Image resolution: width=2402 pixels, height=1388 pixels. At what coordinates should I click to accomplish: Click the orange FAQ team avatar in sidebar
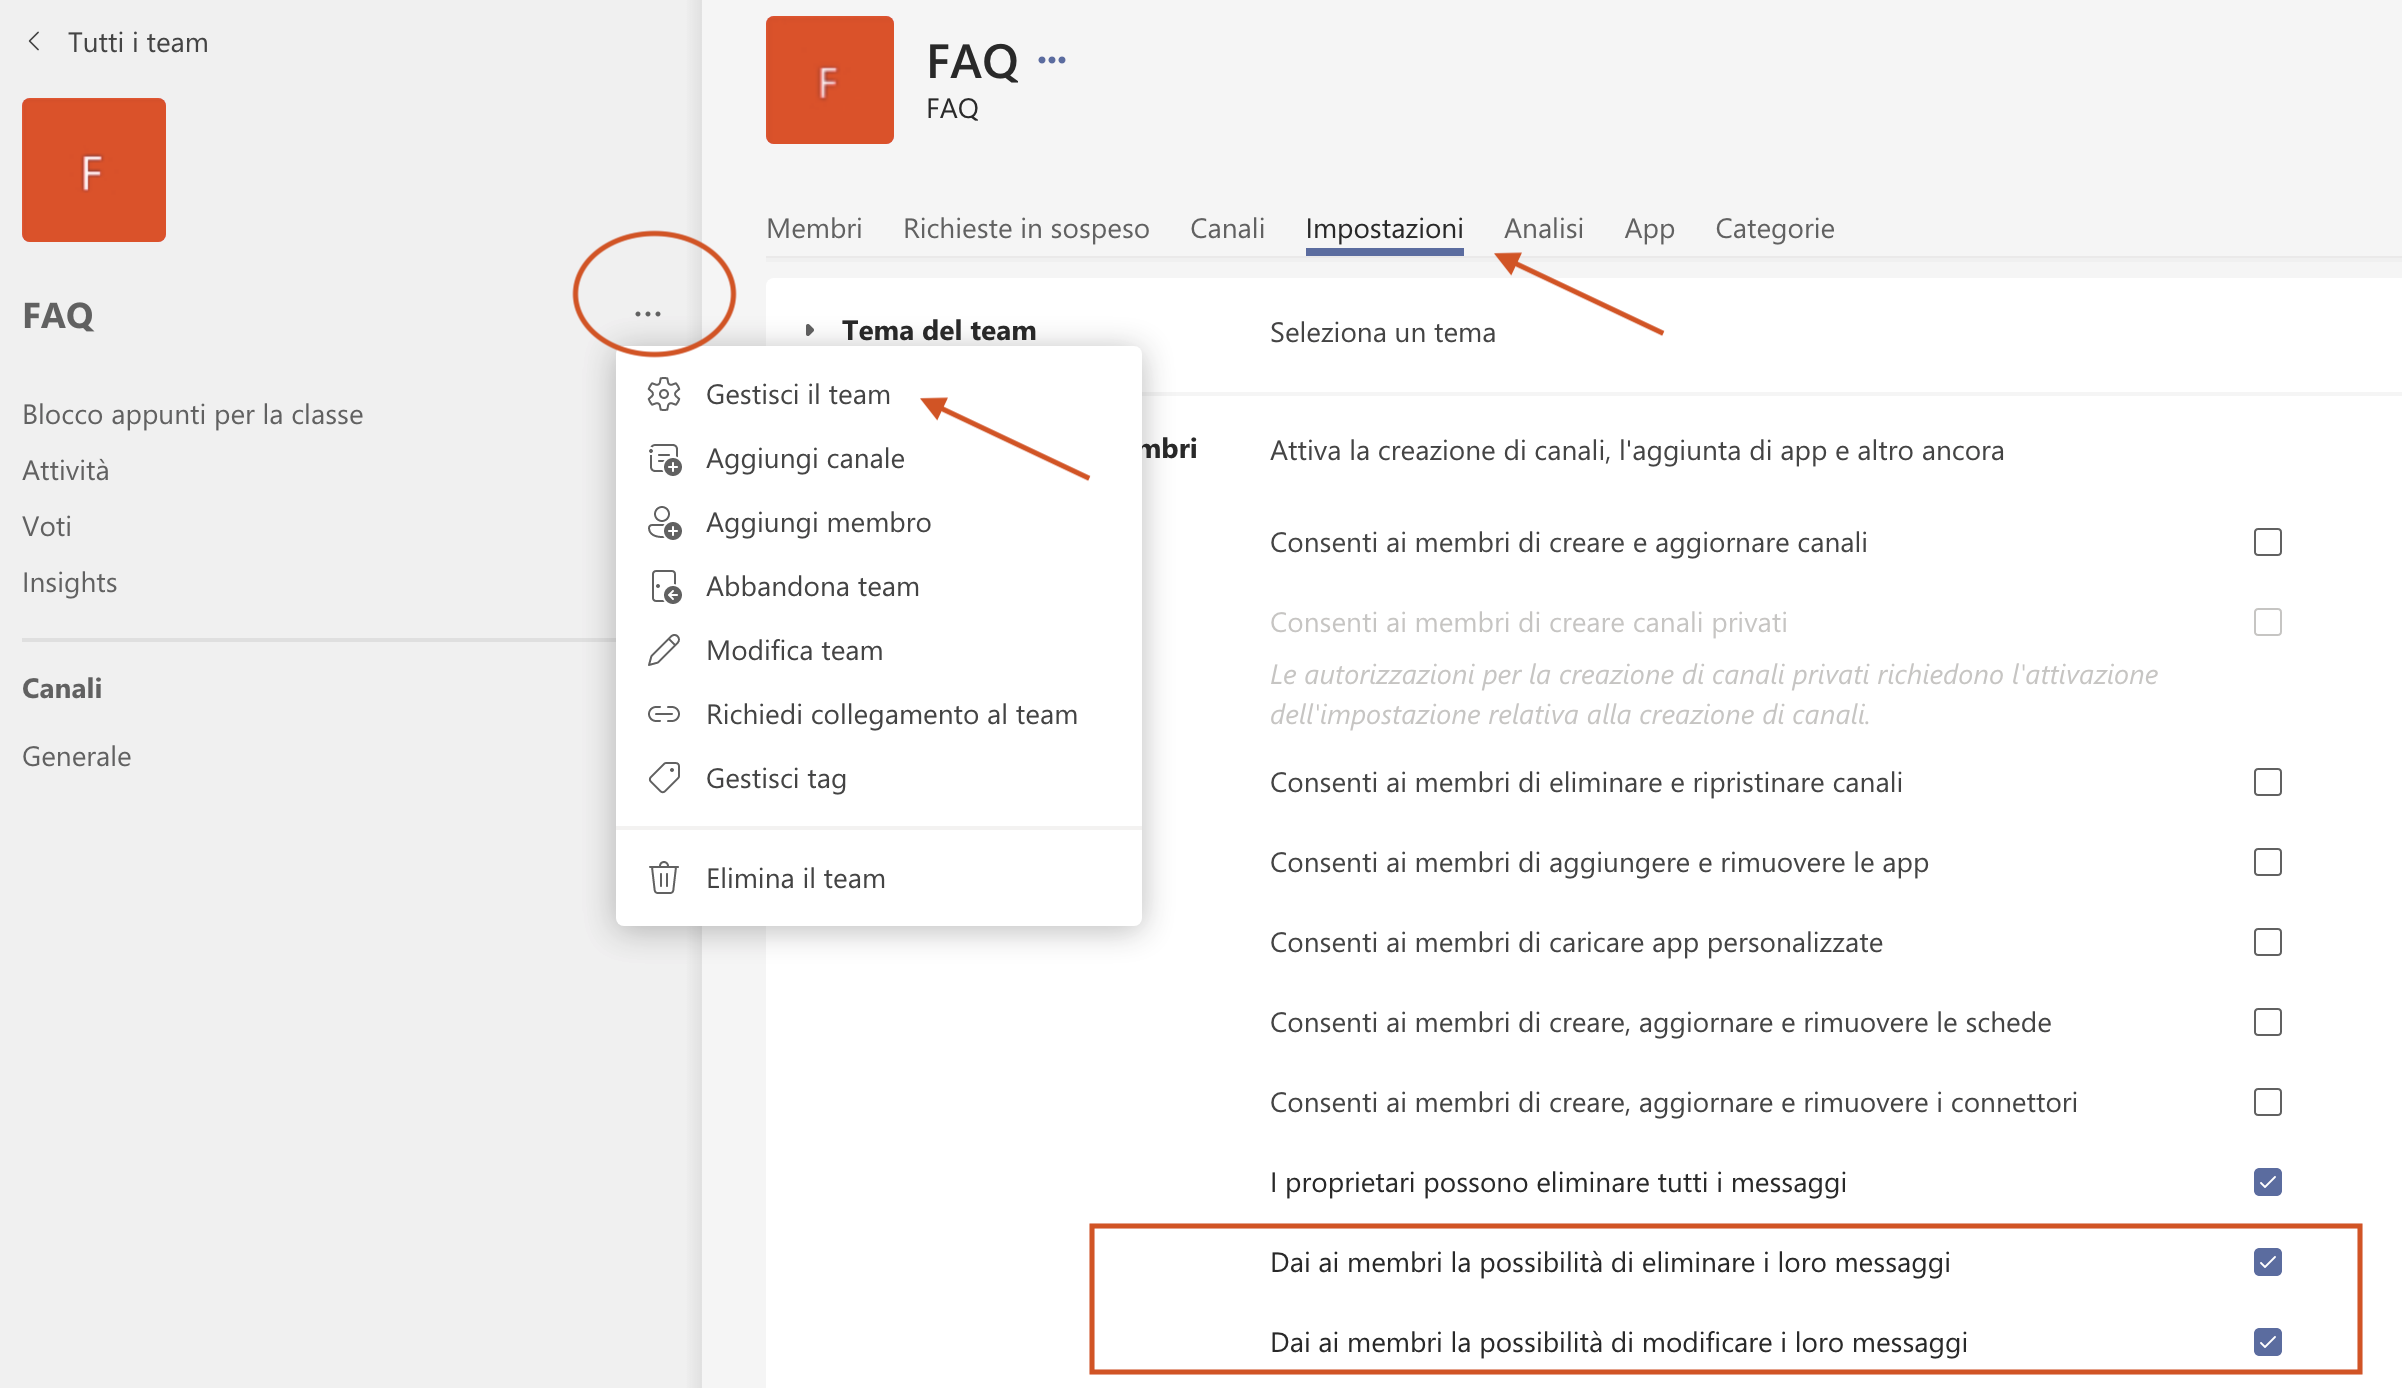click(x=94, y=170)
